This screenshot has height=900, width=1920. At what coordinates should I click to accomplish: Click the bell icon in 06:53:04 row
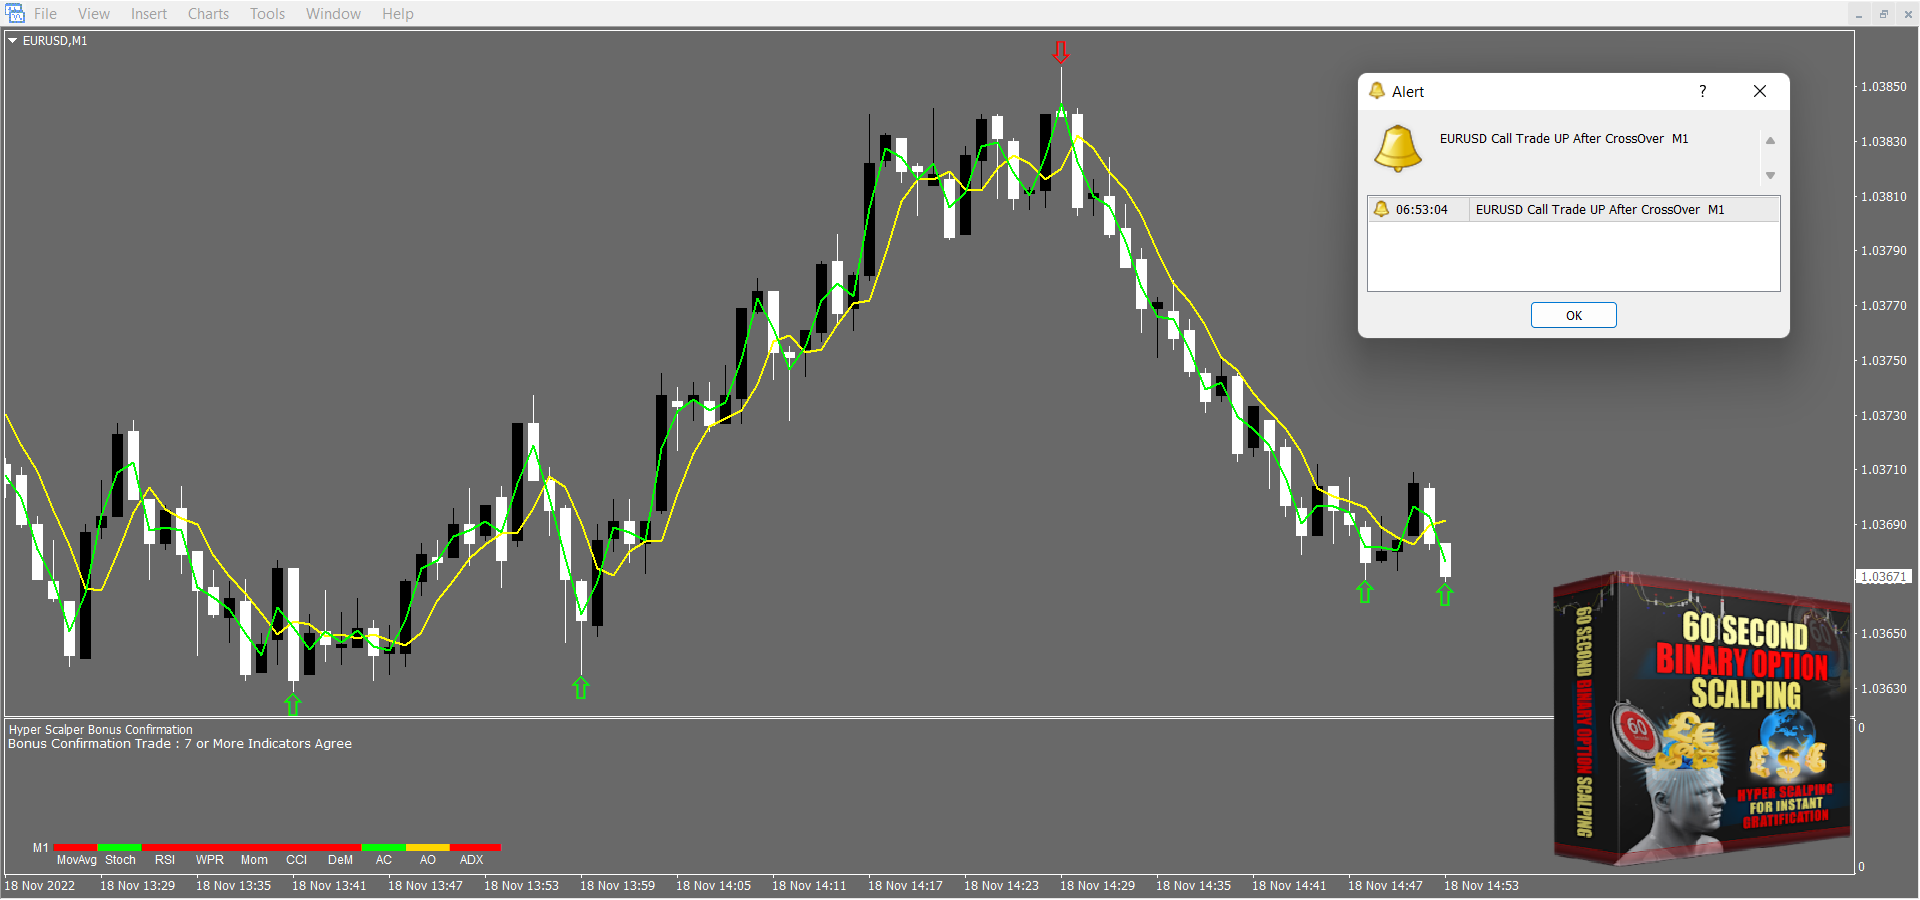pyautogui.click(x=1382, y=209)
